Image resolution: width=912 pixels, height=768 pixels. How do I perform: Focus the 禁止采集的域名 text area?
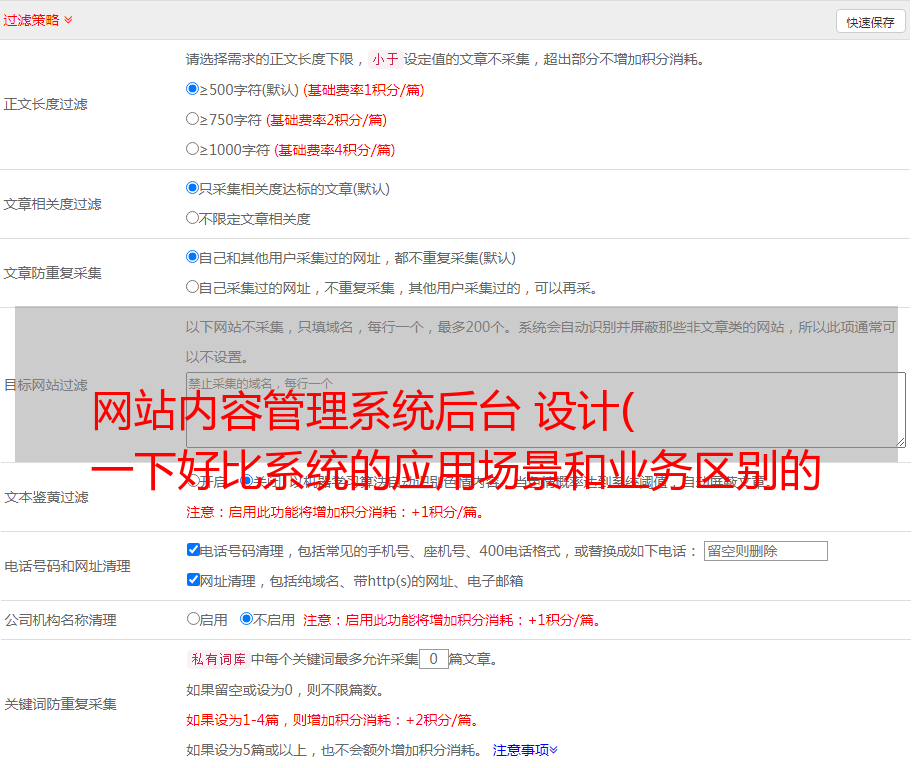[x=545, y=409]
